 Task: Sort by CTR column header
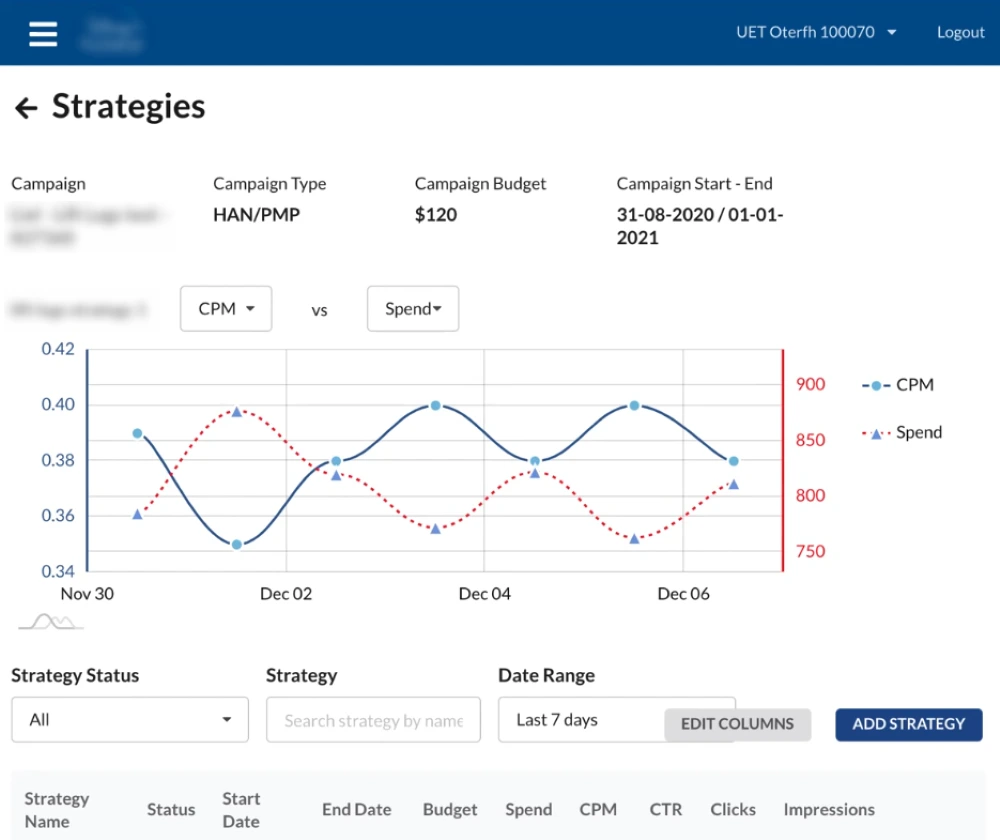coord(666,809)
